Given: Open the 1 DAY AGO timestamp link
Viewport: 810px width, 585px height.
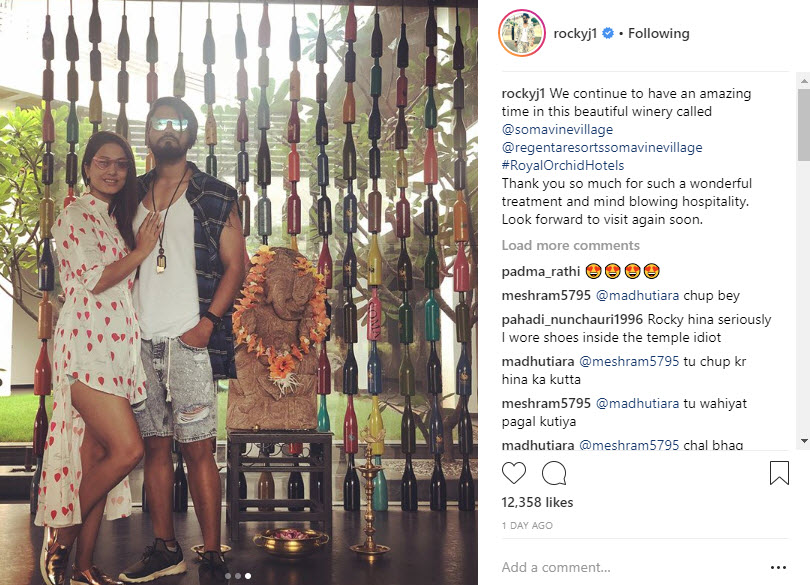Looking at the screenshot, I should tap(527, 526).
